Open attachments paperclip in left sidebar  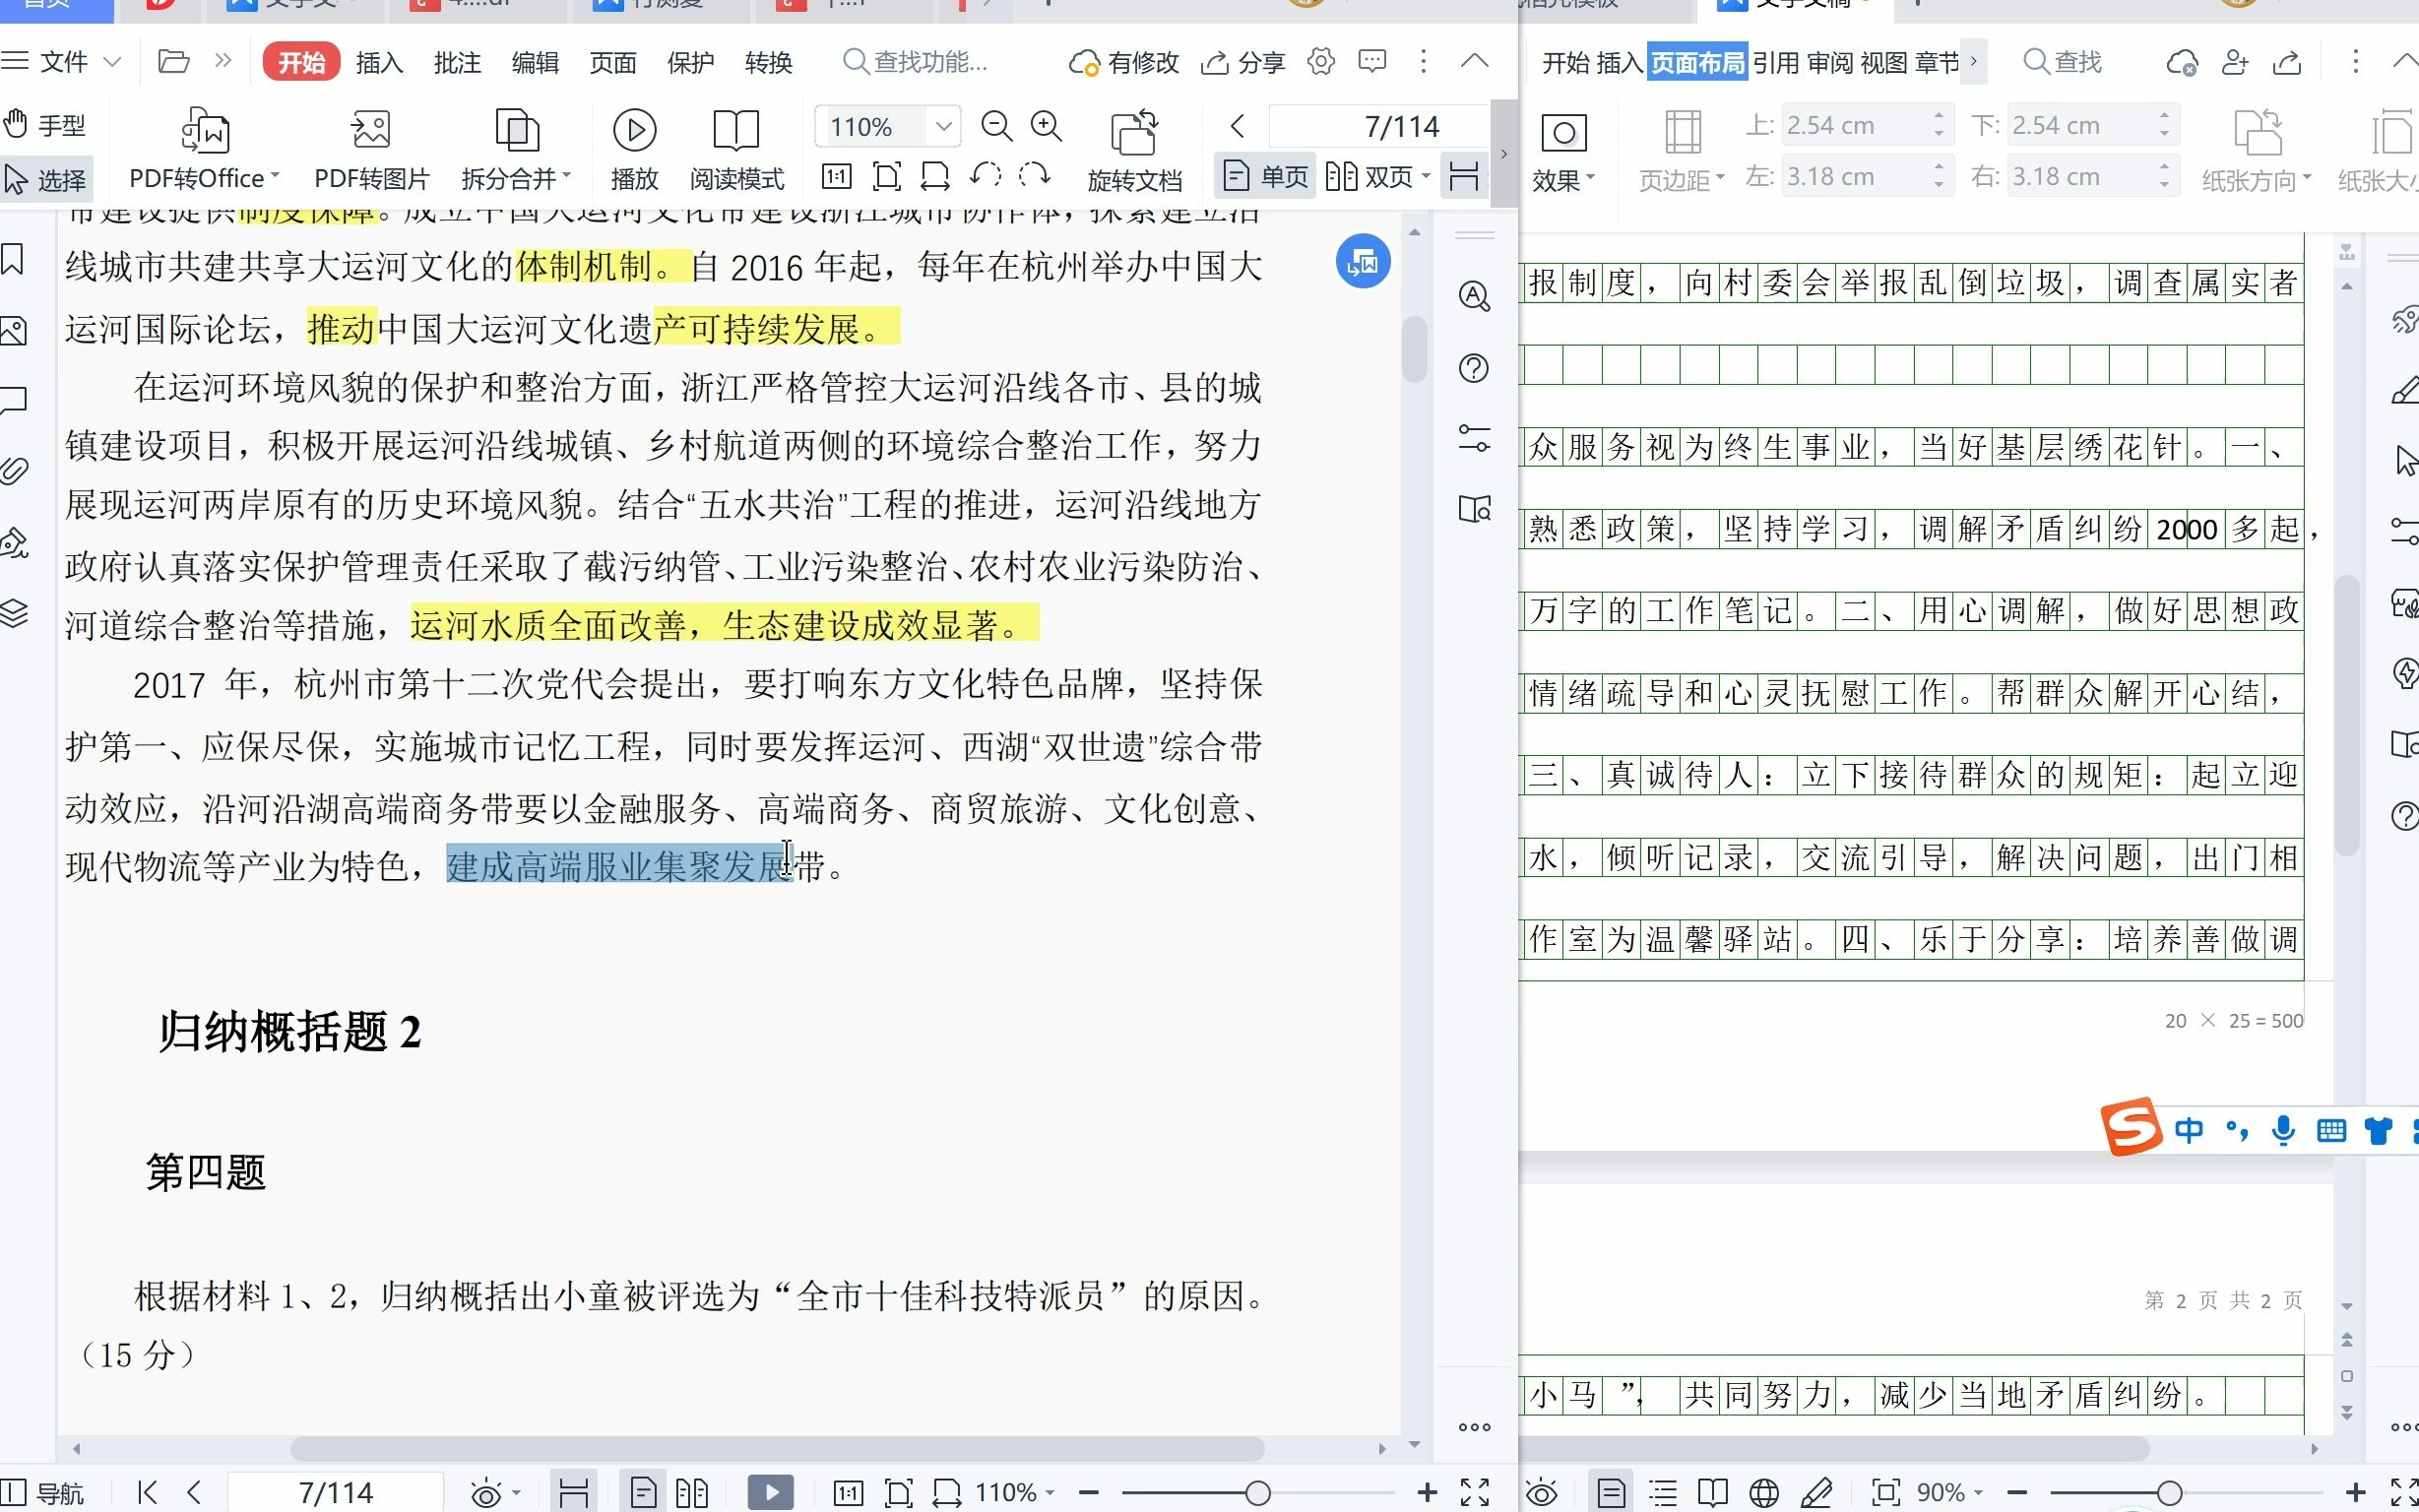pyautogui.click(x=12, y=471)
